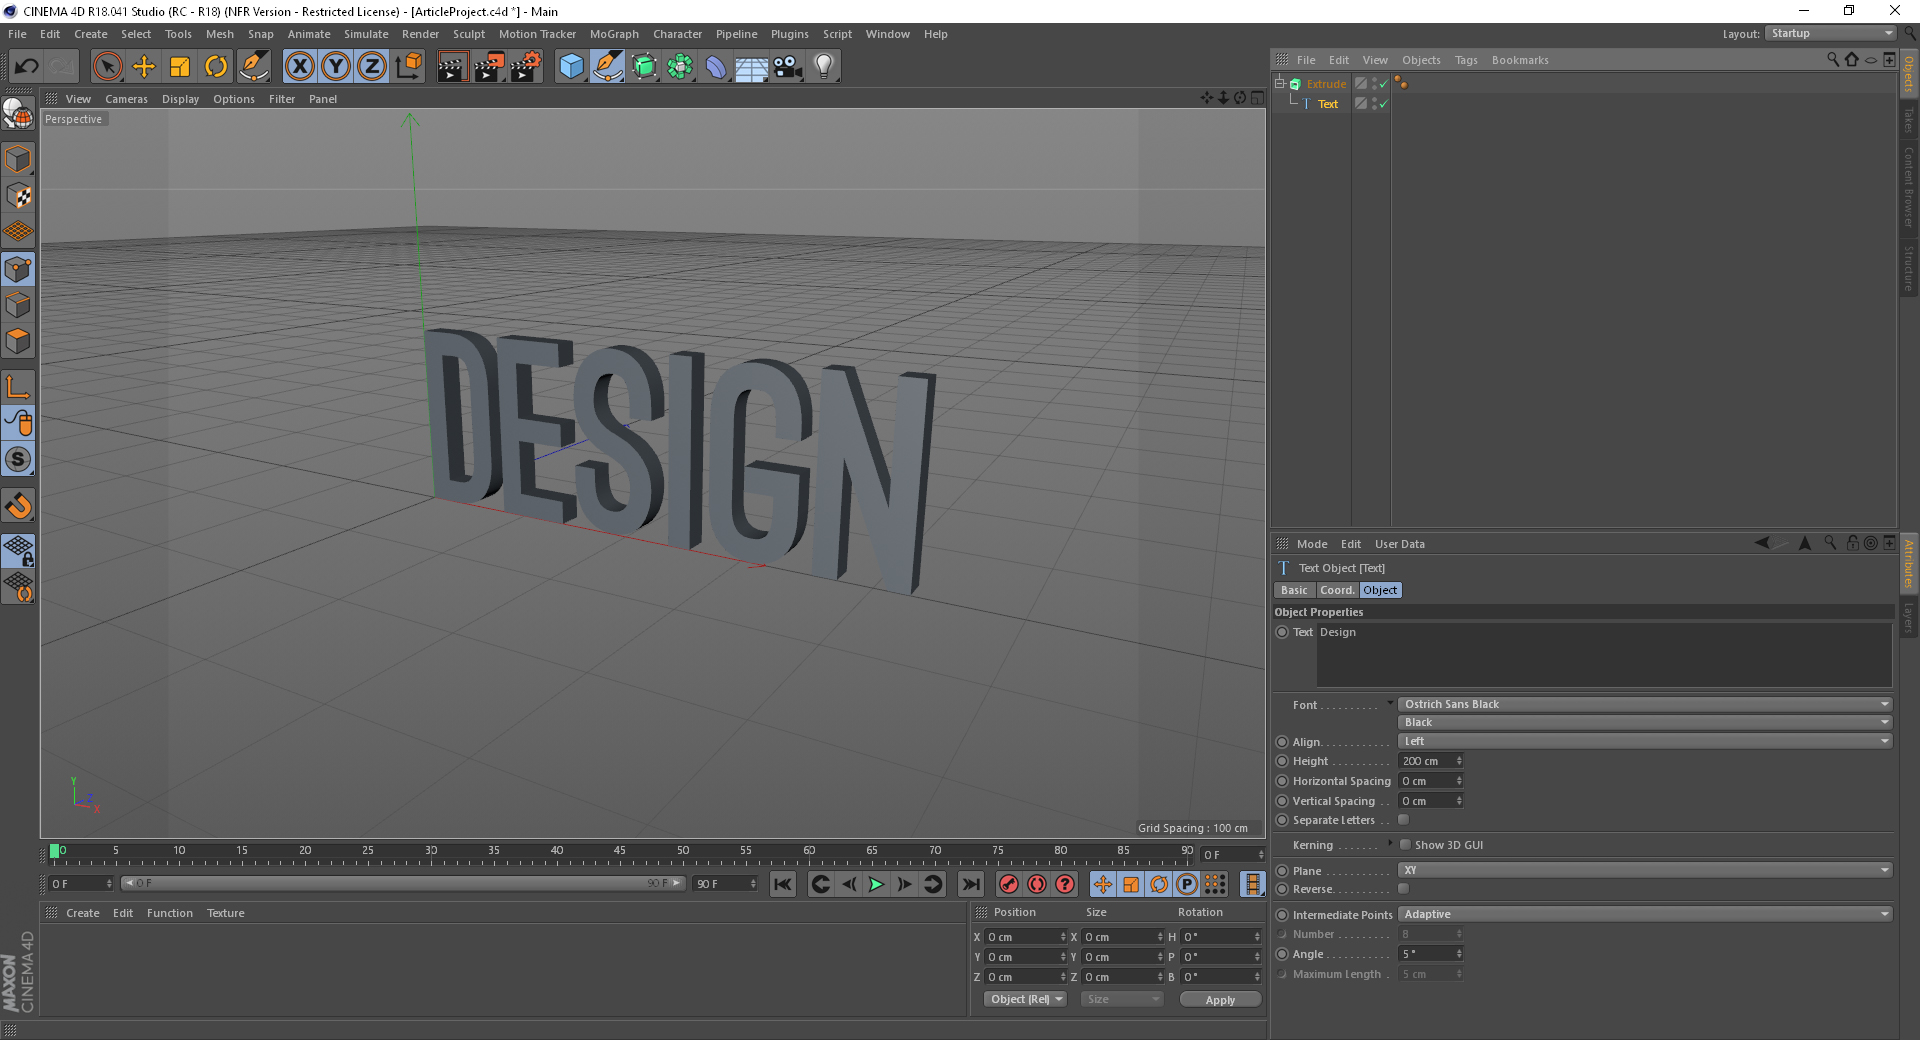This screenshot has width=1920, height=1040.
Task: Open the Simulate menu
Action: point(366,34)
